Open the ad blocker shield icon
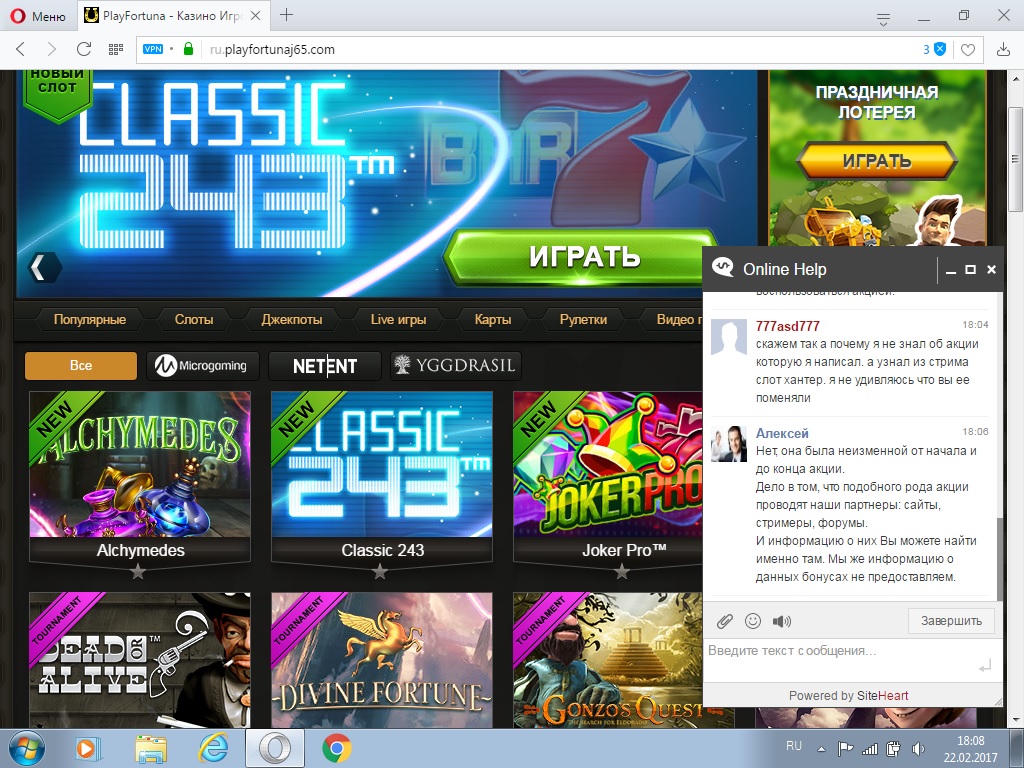The image size is (1024, 768). 940,49
